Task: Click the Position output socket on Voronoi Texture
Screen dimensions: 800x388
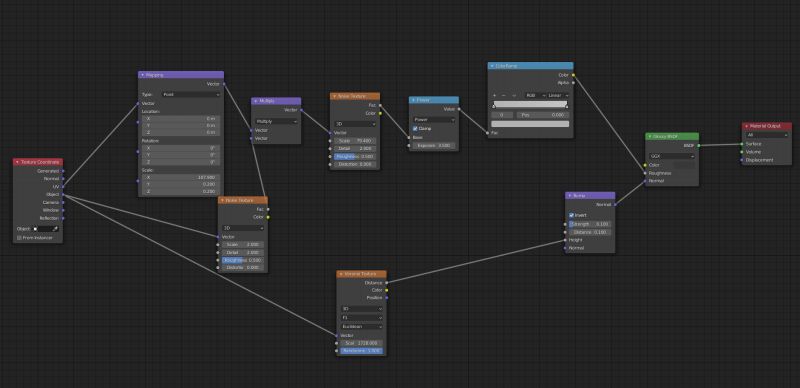Action: tap(387, 298)
